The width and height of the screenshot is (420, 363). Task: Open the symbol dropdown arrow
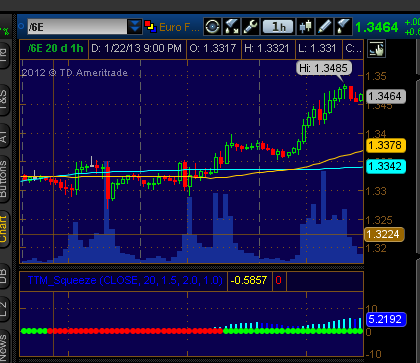tap(135, 27)
